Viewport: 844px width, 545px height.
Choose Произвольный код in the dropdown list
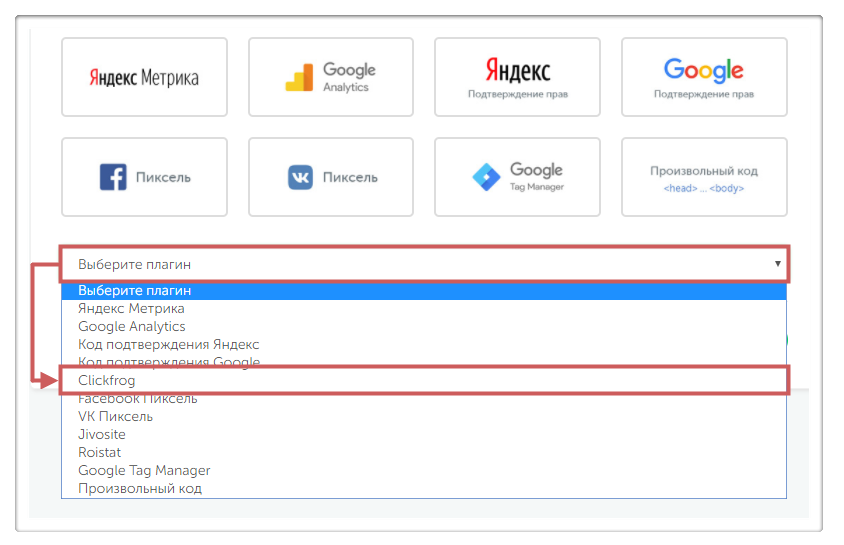(140, 489)
